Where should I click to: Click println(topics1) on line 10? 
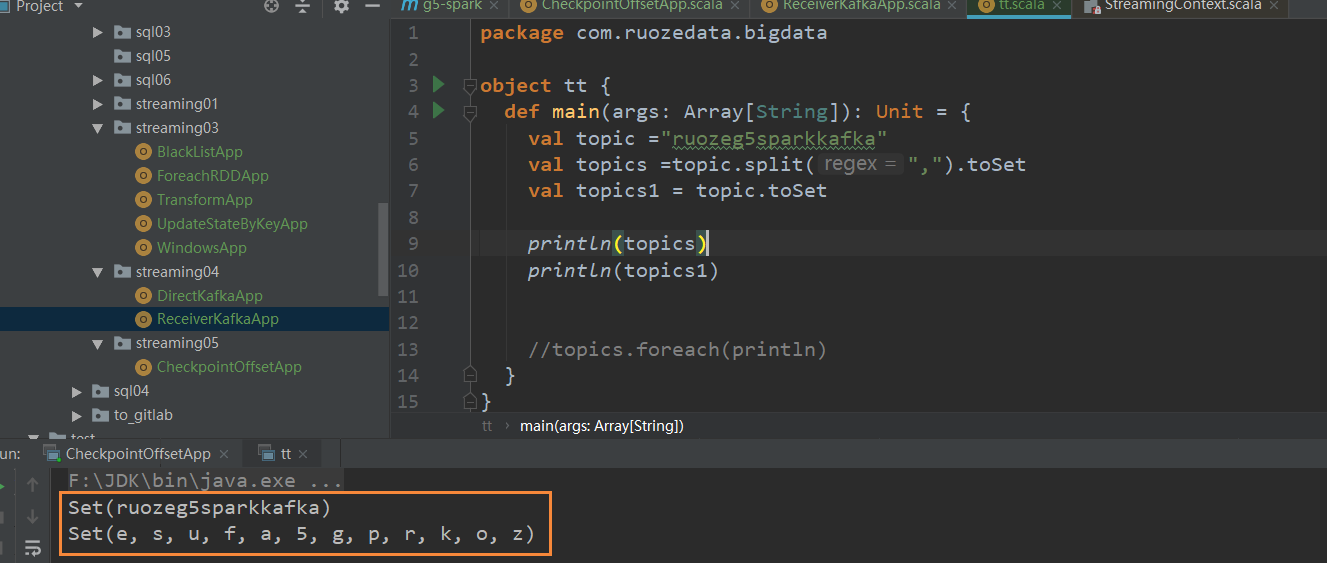(624, 270)
